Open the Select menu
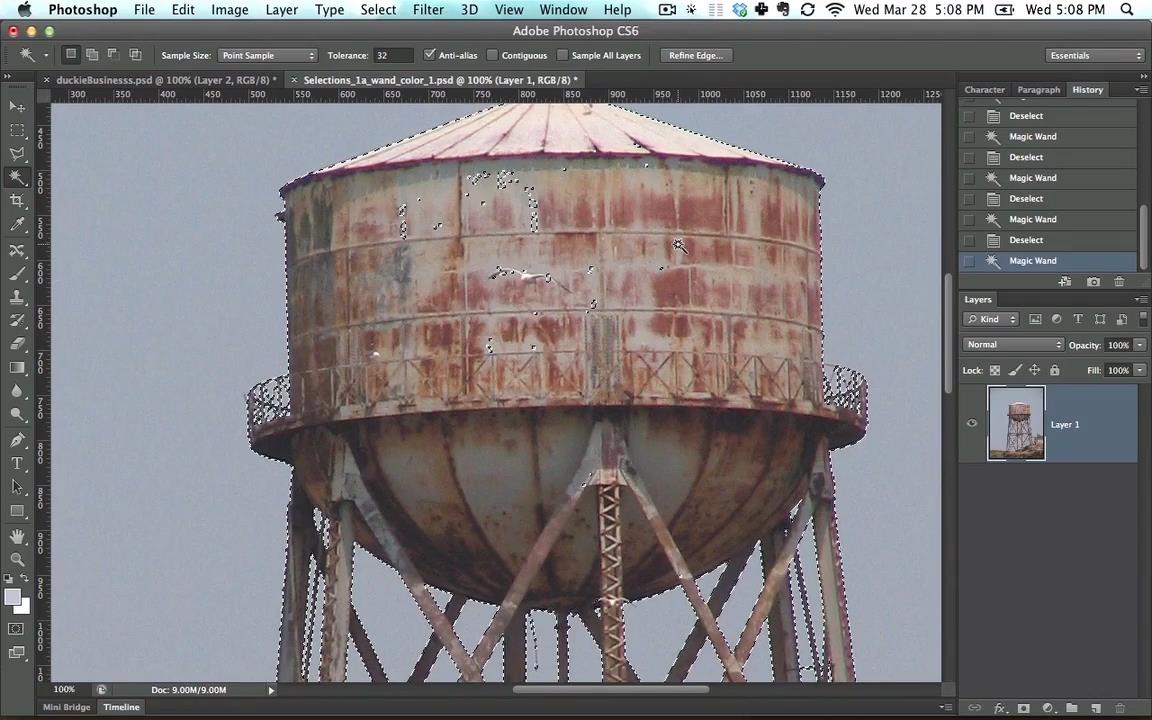This screenshot has width=1152, height=720. point(378,10)
